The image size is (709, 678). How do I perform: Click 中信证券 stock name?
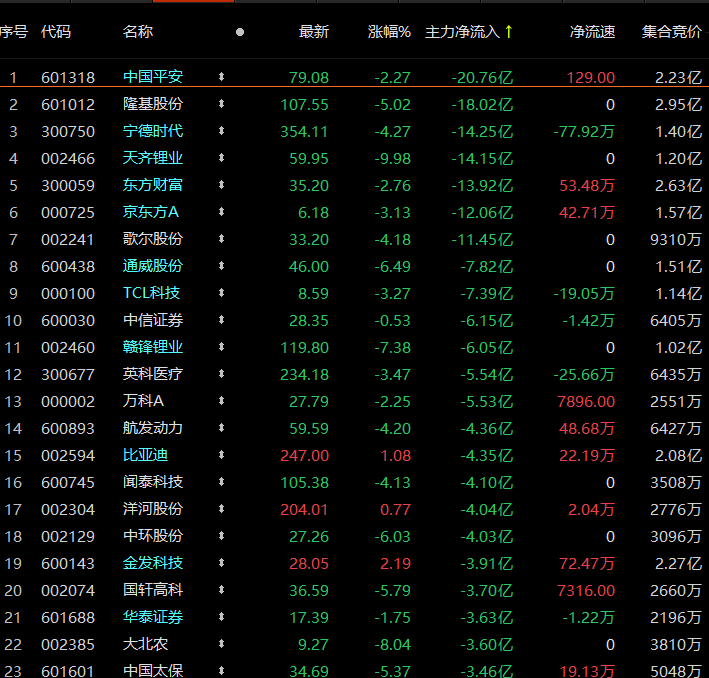pos(153,320)
